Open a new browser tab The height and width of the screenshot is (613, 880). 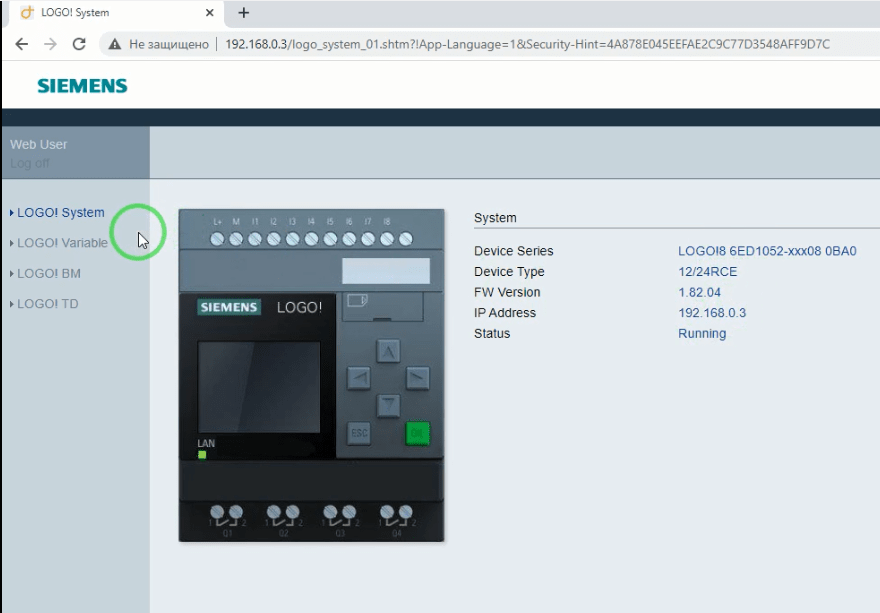[243, 13]
